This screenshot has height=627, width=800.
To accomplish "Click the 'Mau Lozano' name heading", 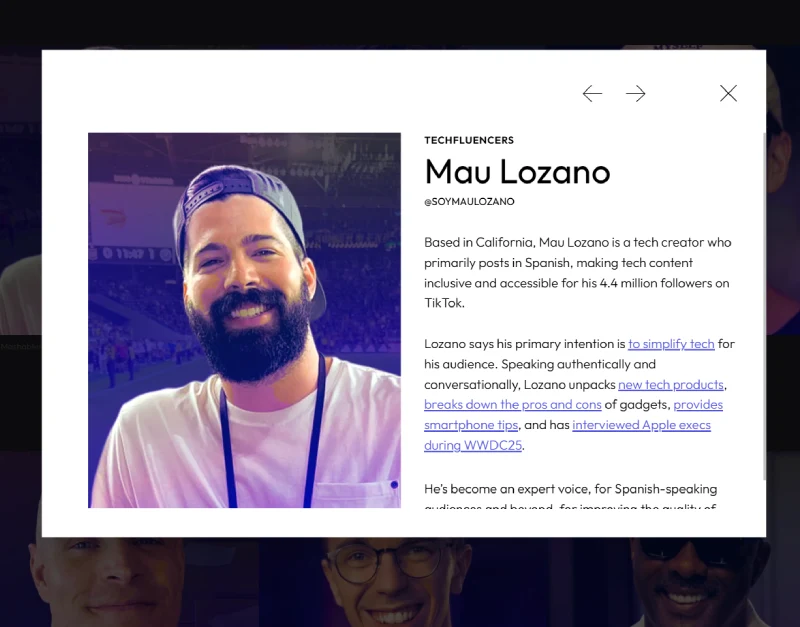I will 517,172.
